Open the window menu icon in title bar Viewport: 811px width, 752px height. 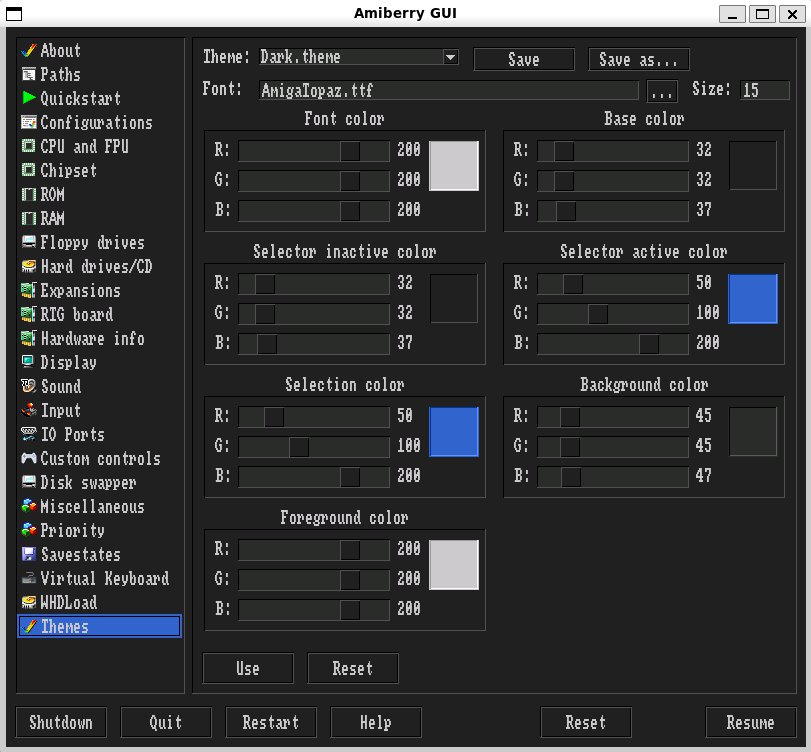[14, 13]
